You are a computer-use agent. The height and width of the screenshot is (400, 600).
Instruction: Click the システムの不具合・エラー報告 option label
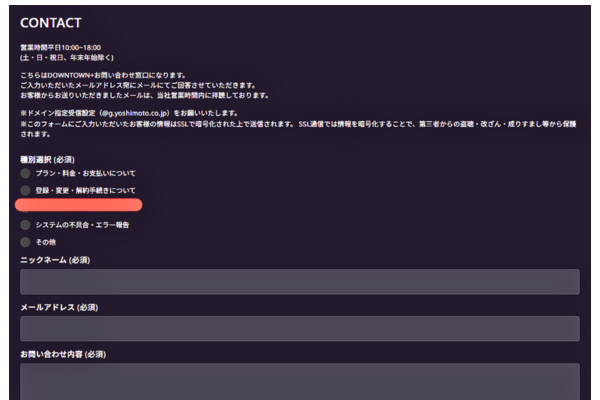click(x=82, y=225)
